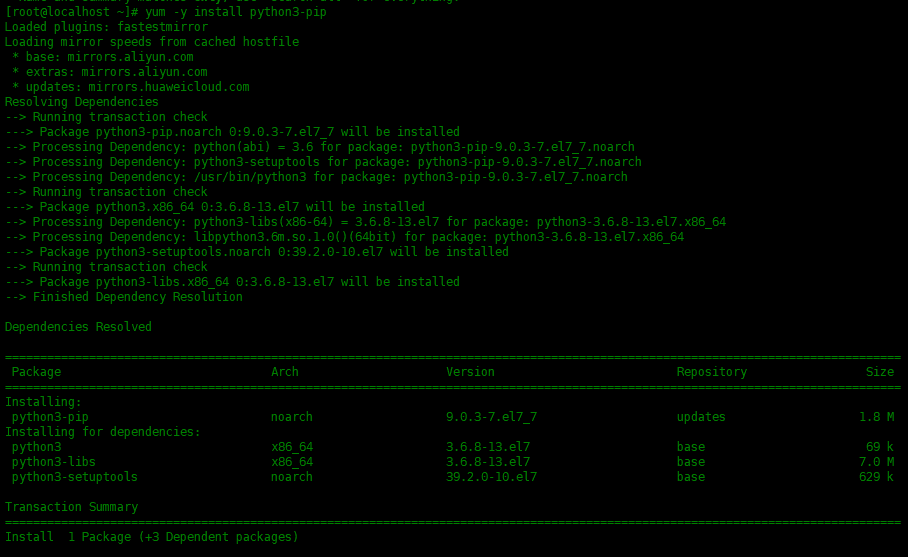Viewport: 909px width, 557px height.
Task: Click the 'Arch' column header
Action: 285,372
